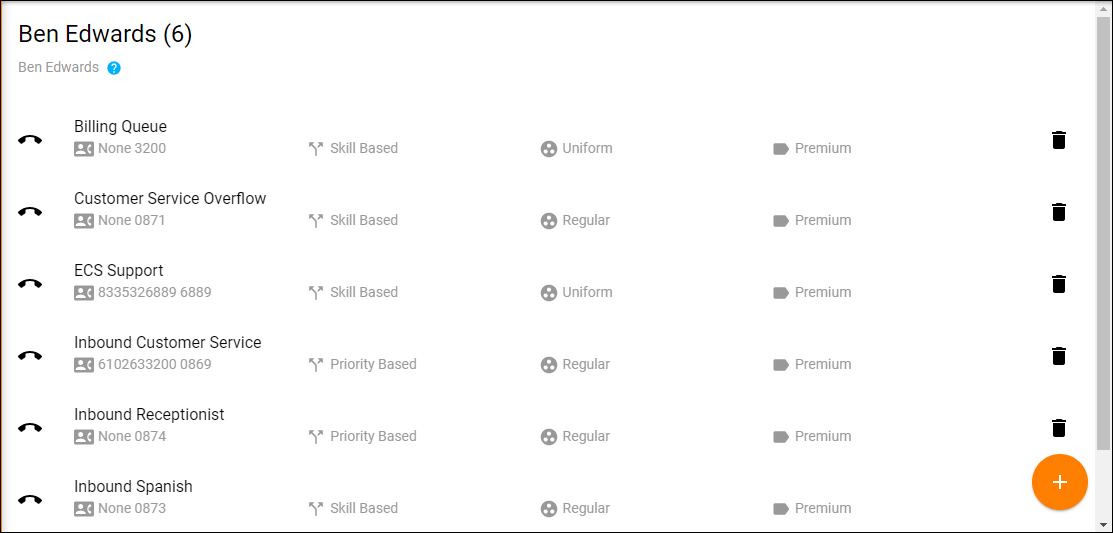The width and height of the screenshot is (1113, 533).
Task: Remove the Inbound Receptionist queue
Action: [x=1059, y=428]
